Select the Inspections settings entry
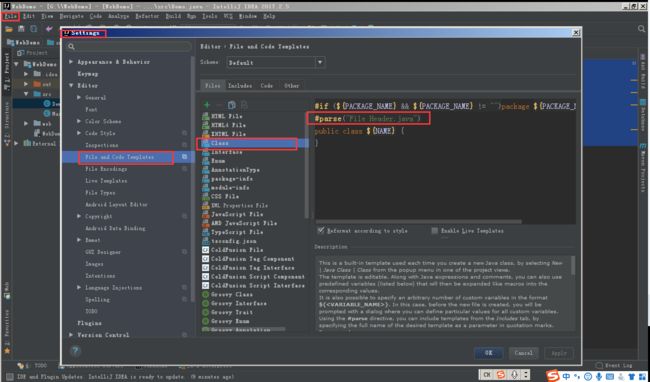Viewport: 650px width, 382px height. click(x=102, y=145)
